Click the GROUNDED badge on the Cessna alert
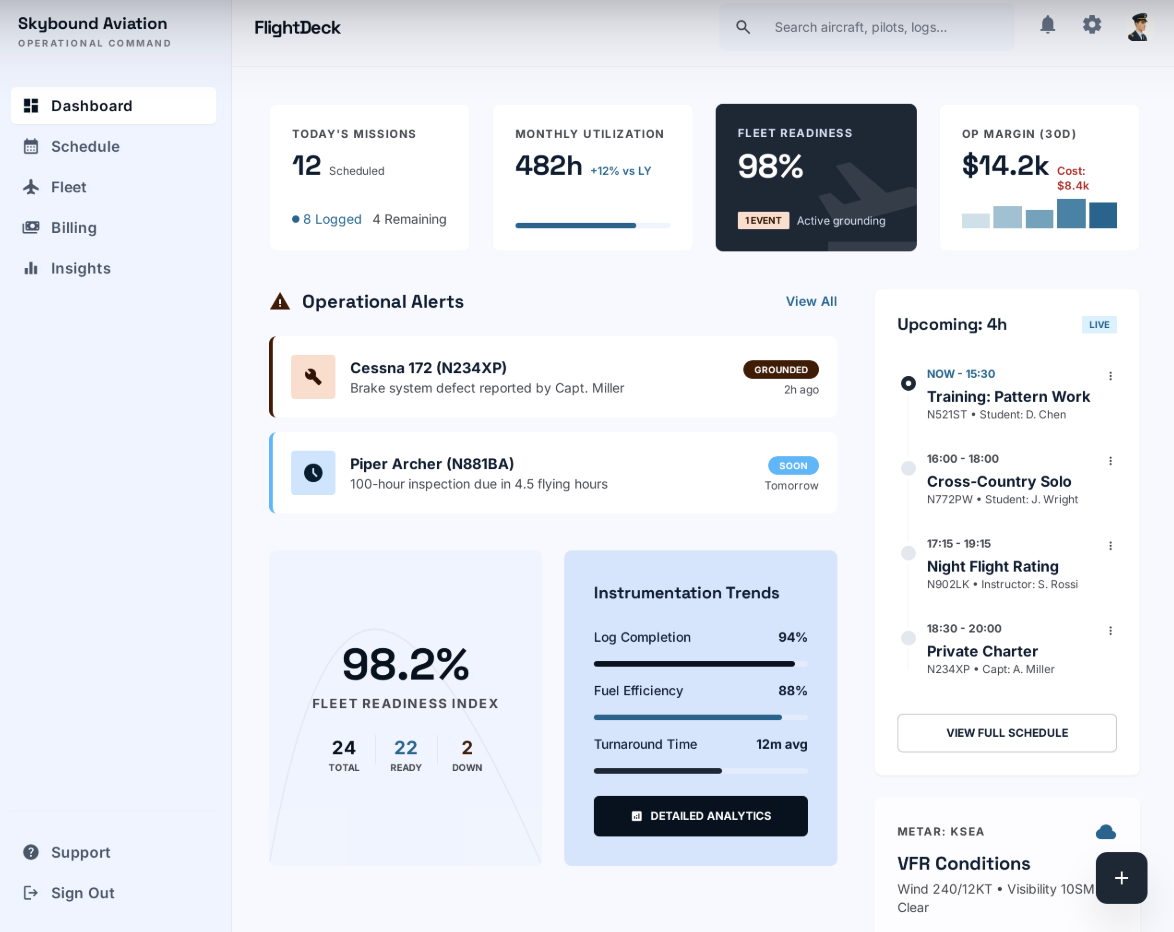 pyautogui.click(x=781, y=369)
